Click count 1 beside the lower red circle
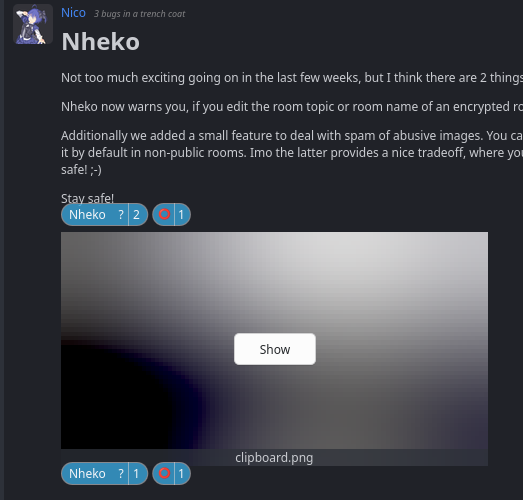Viewport: 523px width, 500px height. [181, 474]
